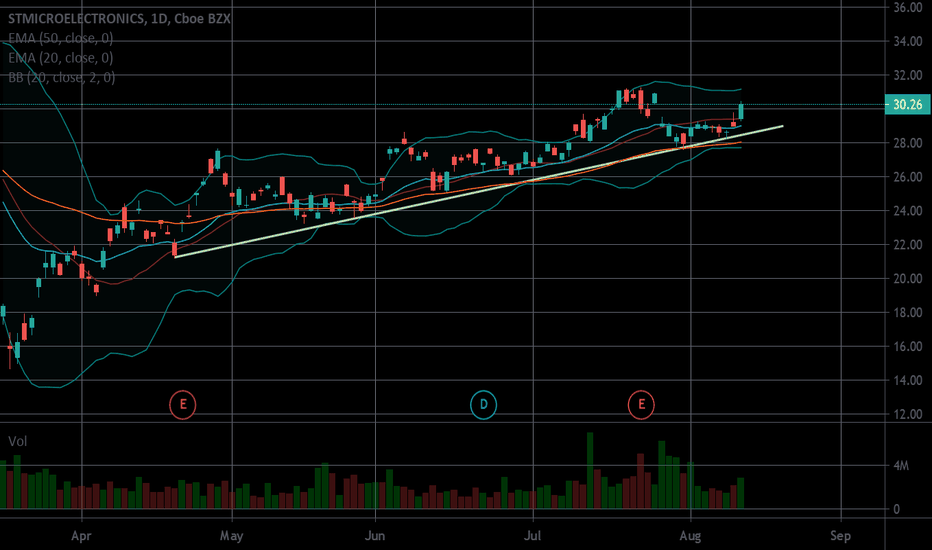
Task: Click the 4M volume axis label
Action: pyautogui.click(x=901, y=466)
